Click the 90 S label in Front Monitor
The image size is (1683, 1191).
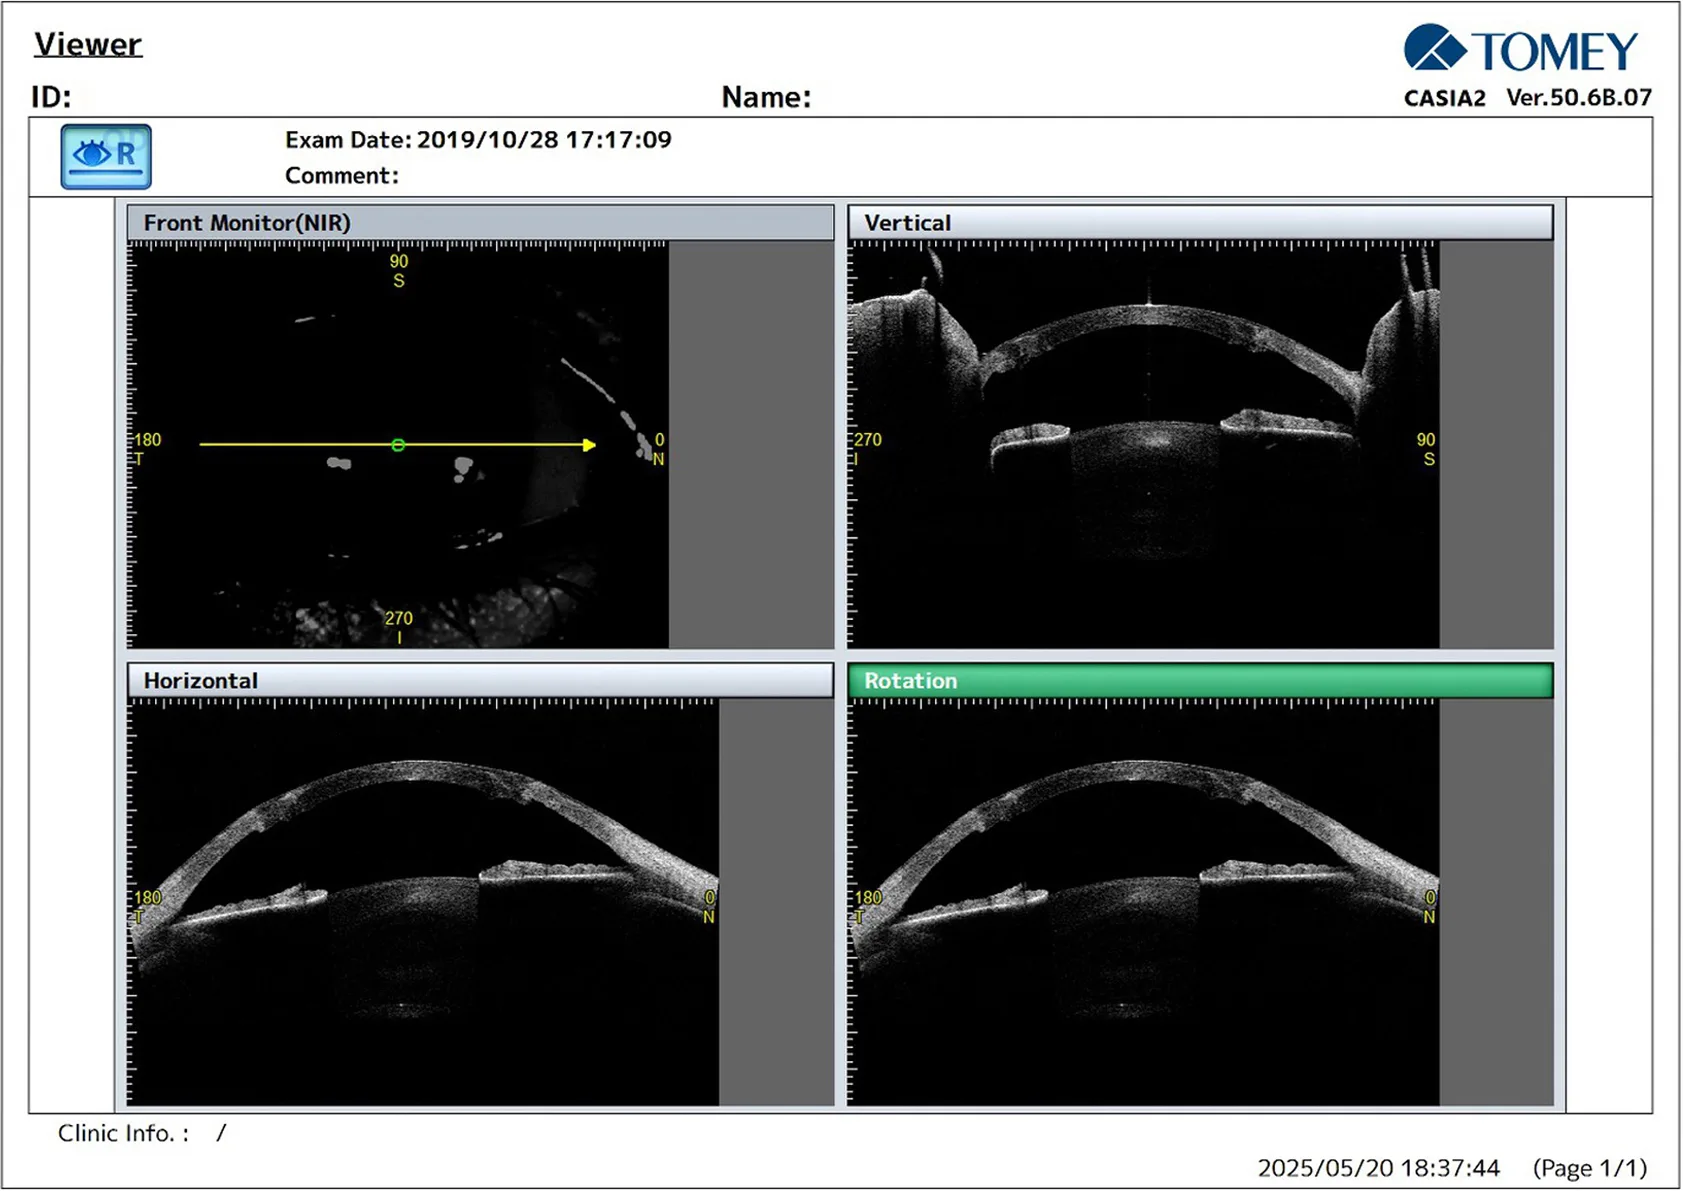[399, 271]
